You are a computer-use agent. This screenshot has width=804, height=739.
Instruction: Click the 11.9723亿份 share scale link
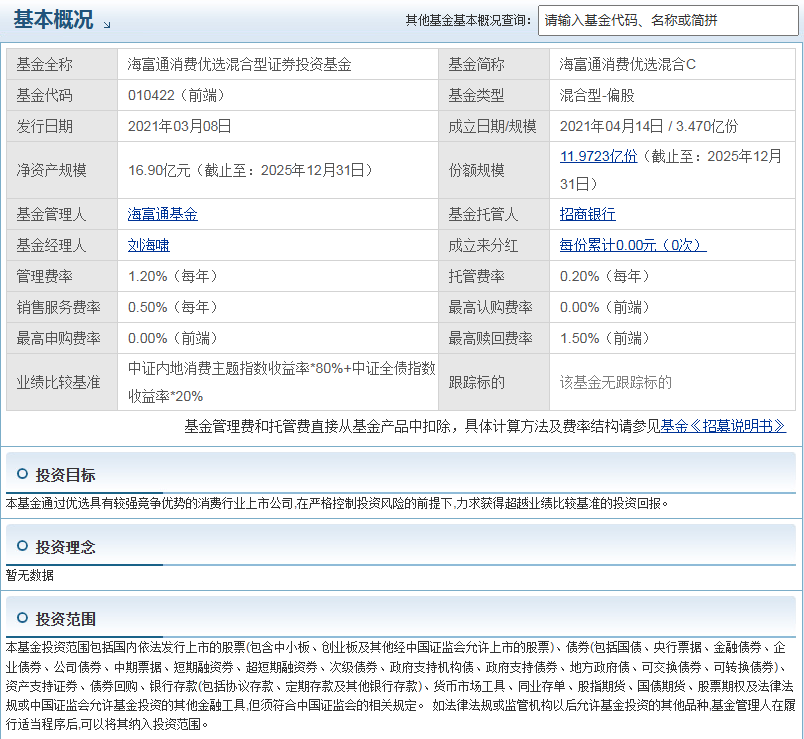pyautogui.click(x=598, y=156)
